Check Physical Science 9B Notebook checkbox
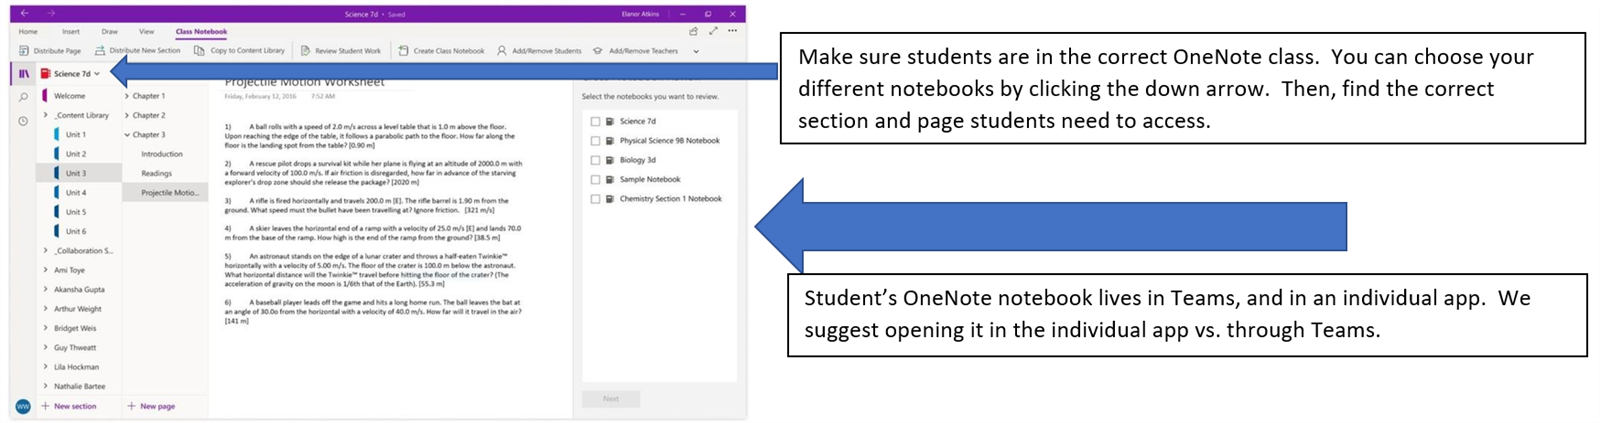The width and height of the screenshot is (1600, 423). tap(595, 141)
